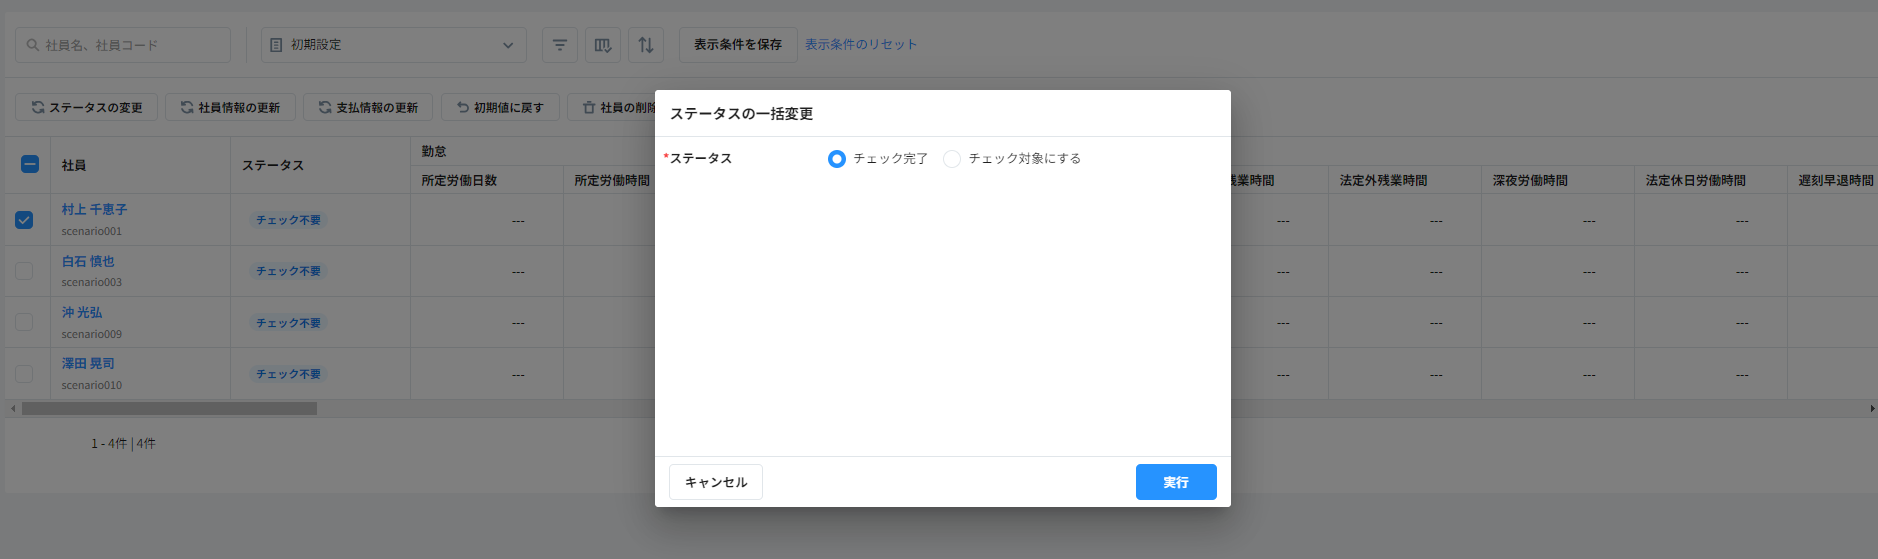Viewport: 1878px width, 559px height.
Task: Click 社員情報の更新 button
Action: (x=230, y=107)
